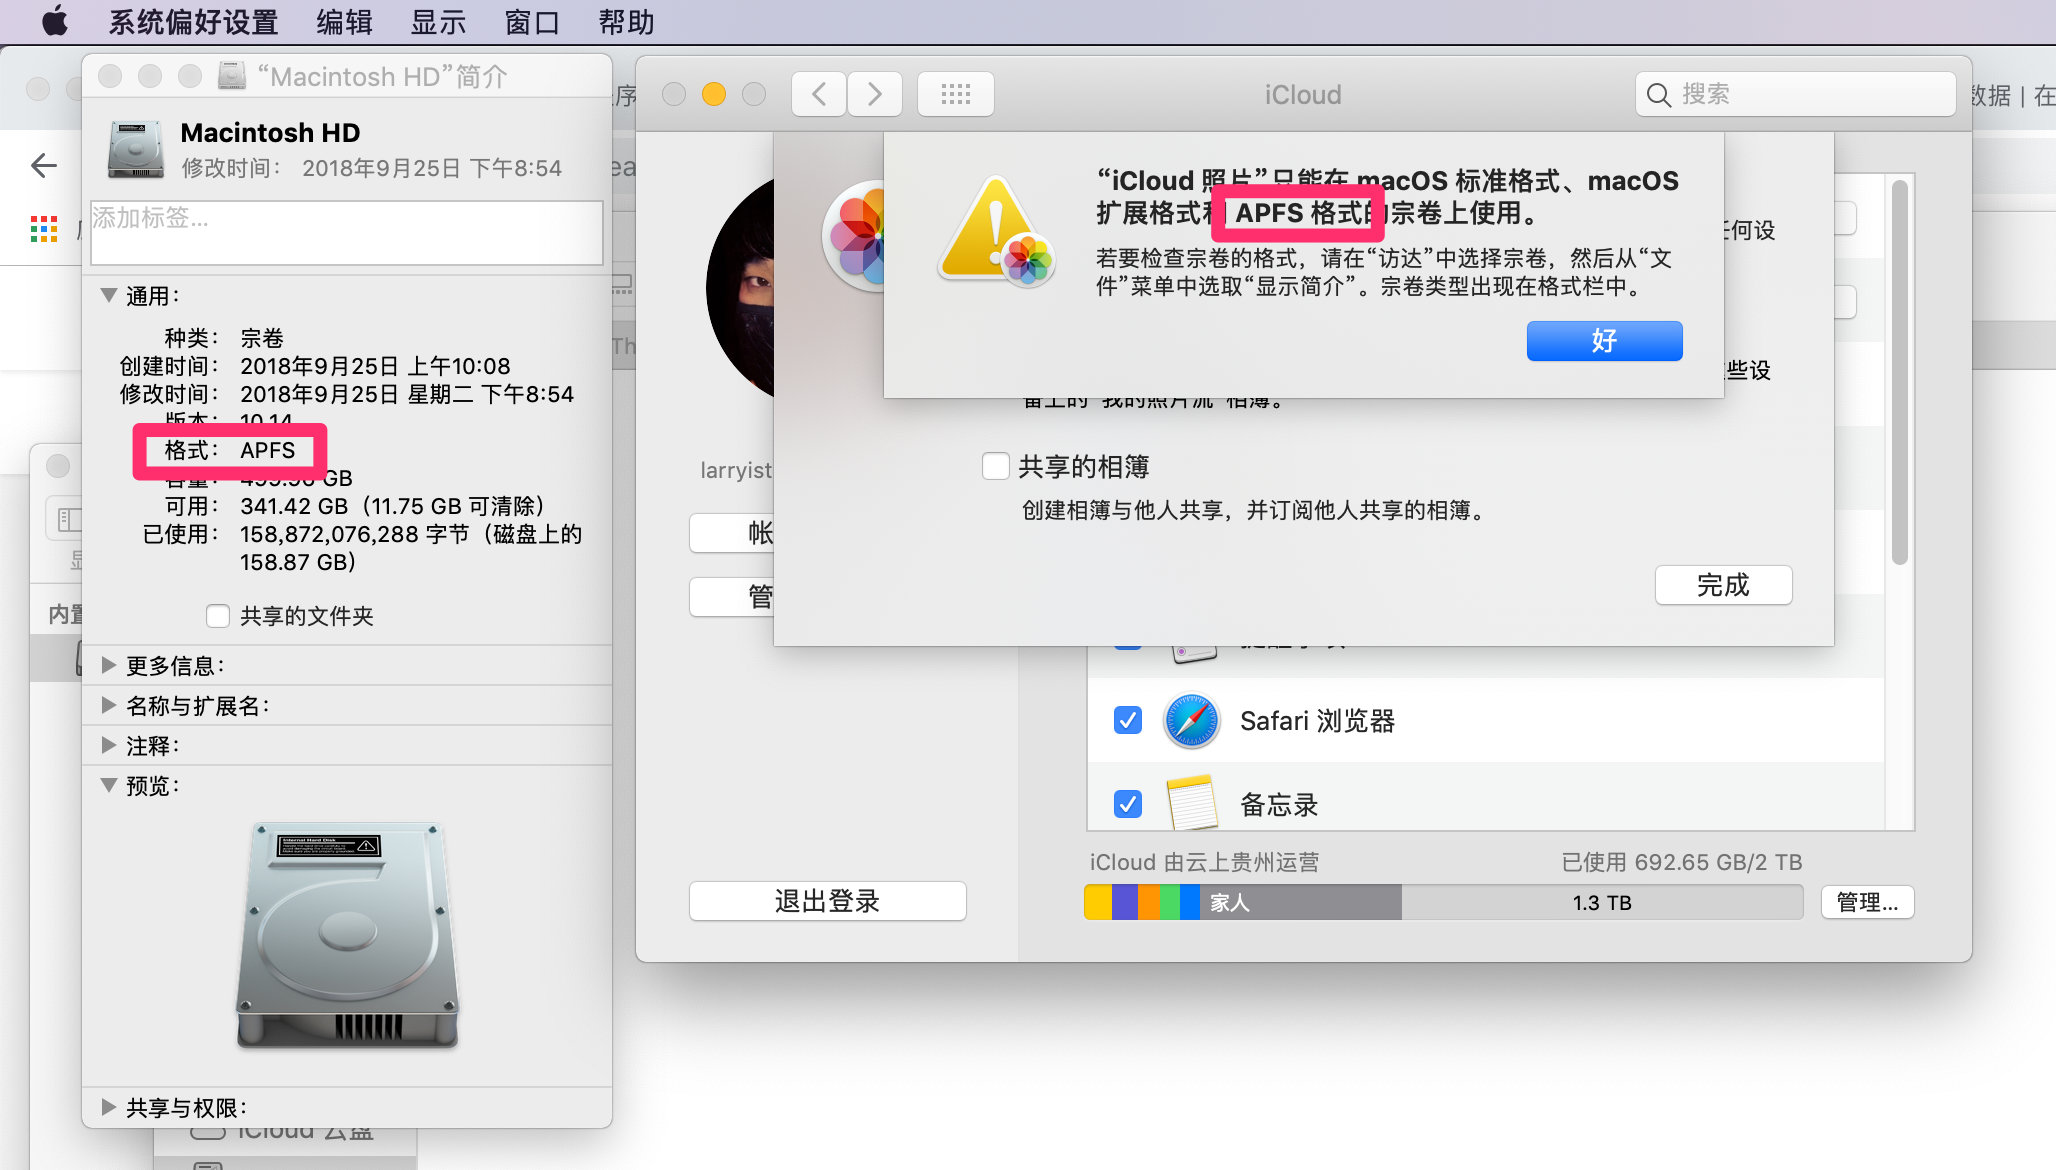Click the 1.3 TB free space segment
The height and width of the screenshot is (1170, 2056).
[x=1602, y=902]
